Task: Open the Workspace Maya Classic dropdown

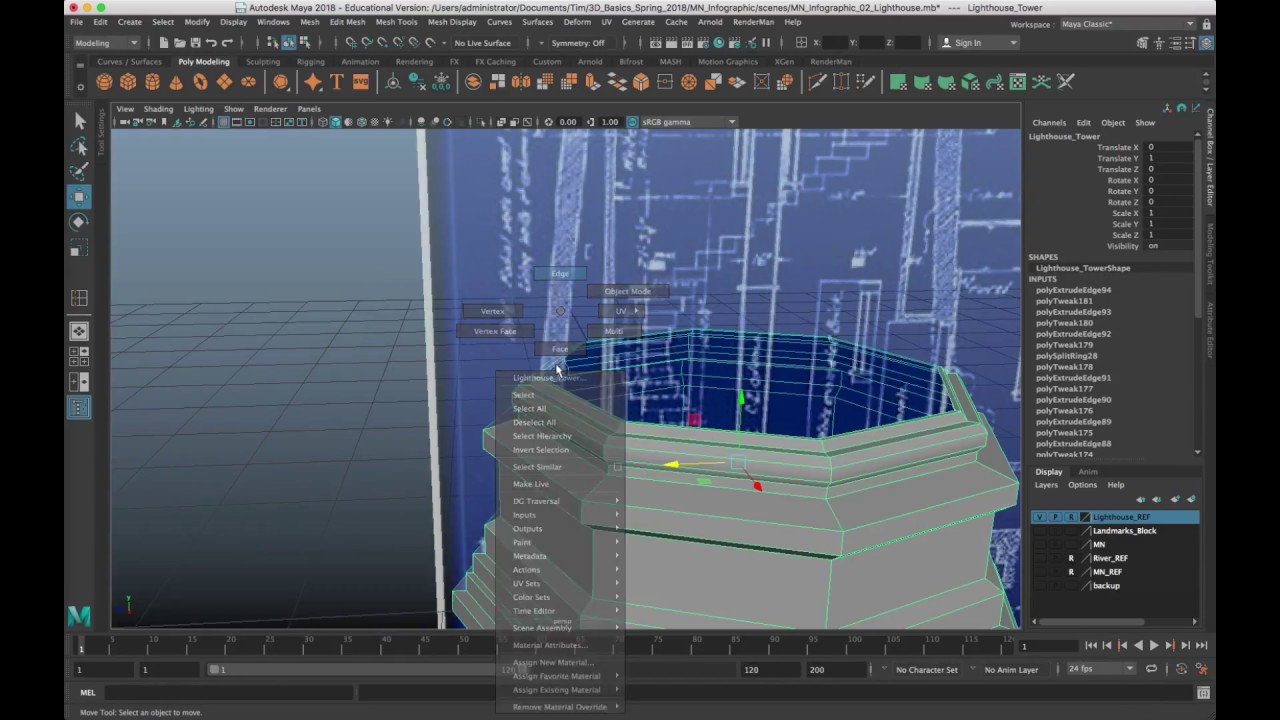Action: [1127, 24]
